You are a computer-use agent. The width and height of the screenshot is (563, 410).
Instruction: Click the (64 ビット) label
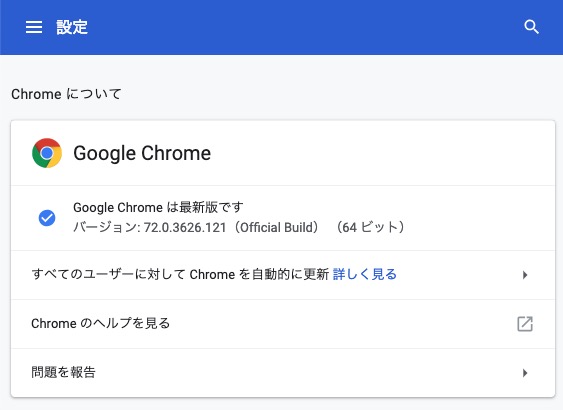(x=371, y=228)
